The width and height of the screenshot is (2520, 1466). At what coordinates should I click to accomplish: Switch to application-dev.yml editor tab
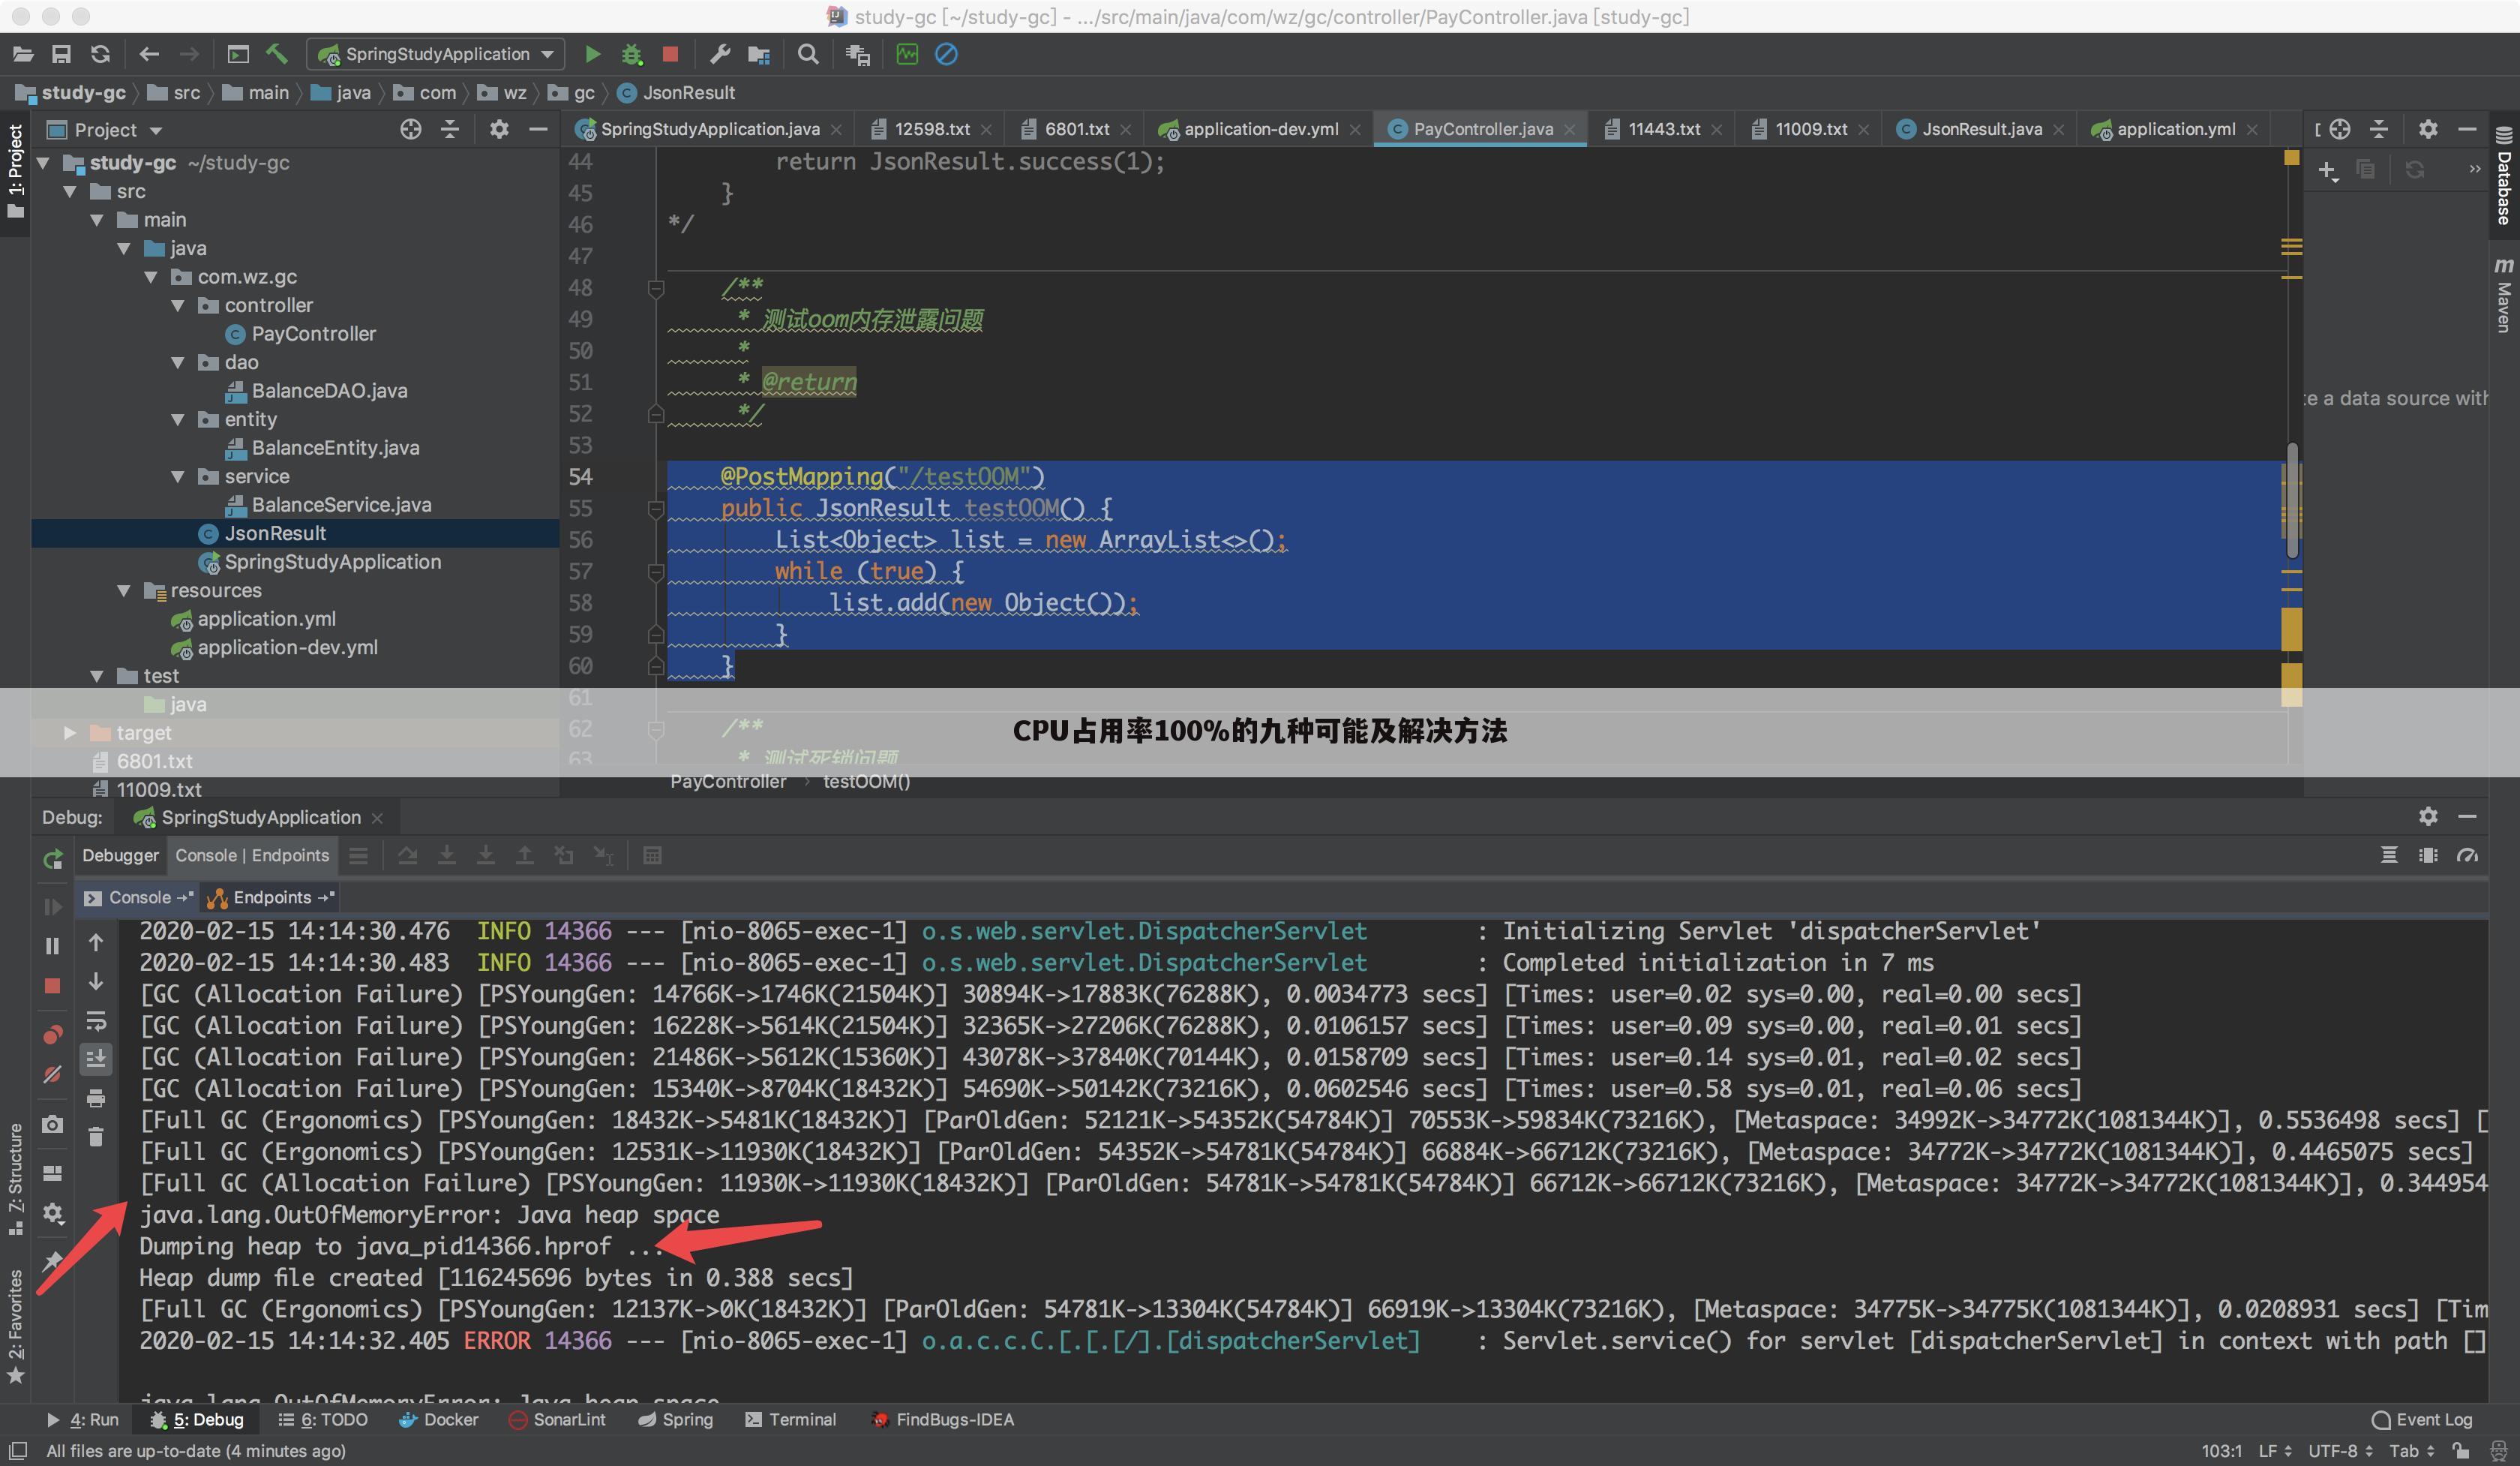click(1260, 129)
